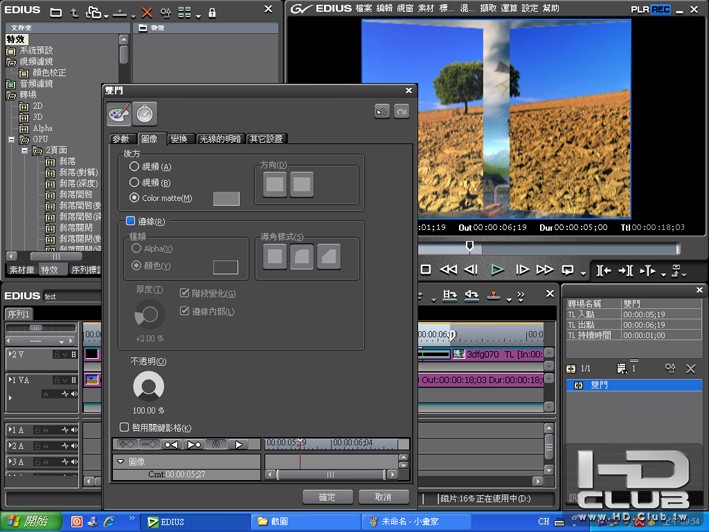Select the beveled corner style icon
Image resolution: width=709 pixels, height=532 pixels.
click(x=328, y=258)
